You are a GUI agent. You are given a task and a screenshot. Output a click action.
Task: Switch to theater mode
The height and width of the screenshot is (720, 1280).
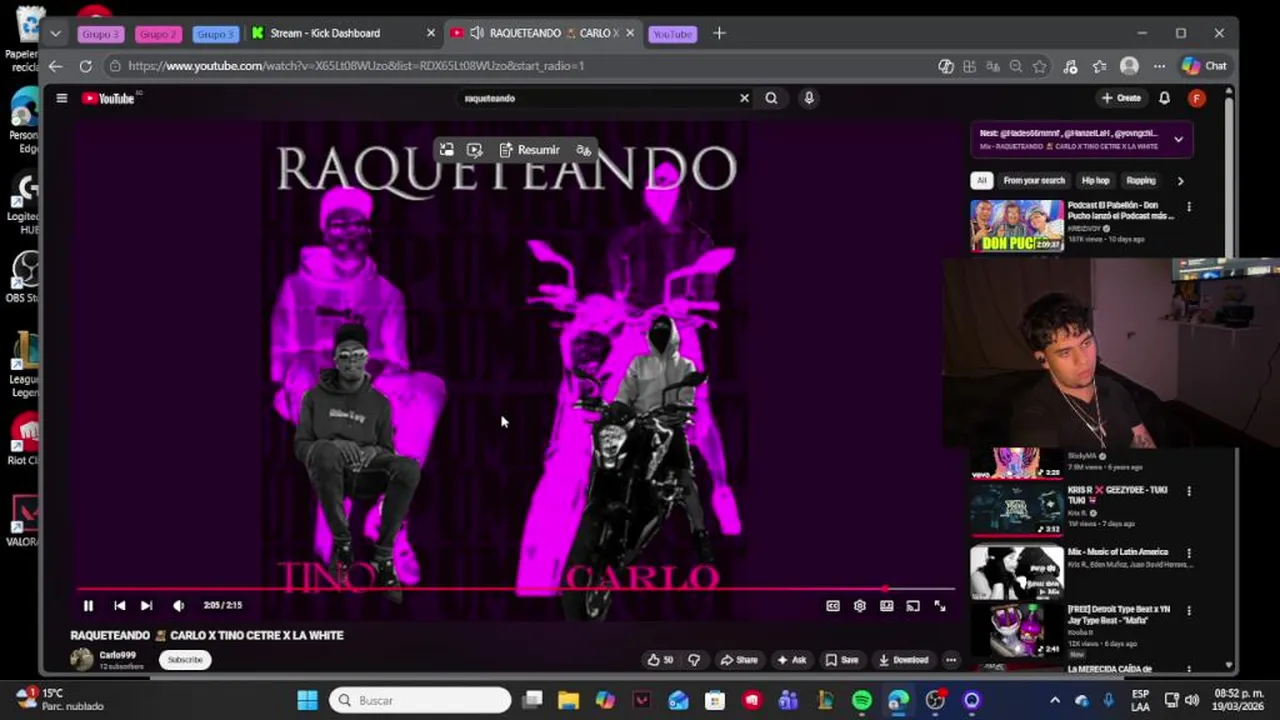pos(886,605)
